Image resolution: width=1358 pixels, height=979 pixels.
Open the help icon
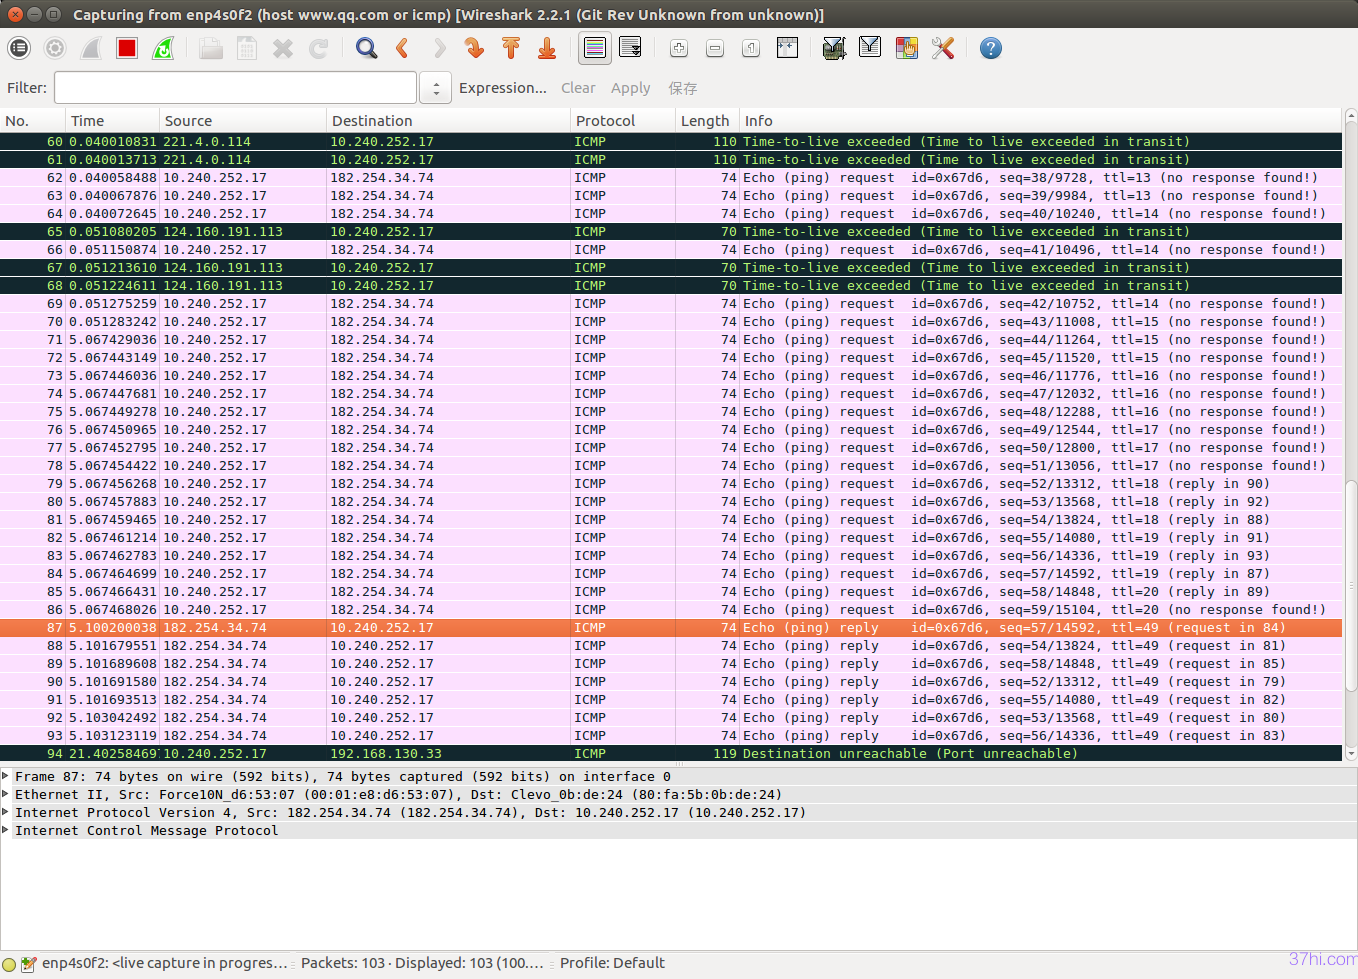tap(991, 48)
